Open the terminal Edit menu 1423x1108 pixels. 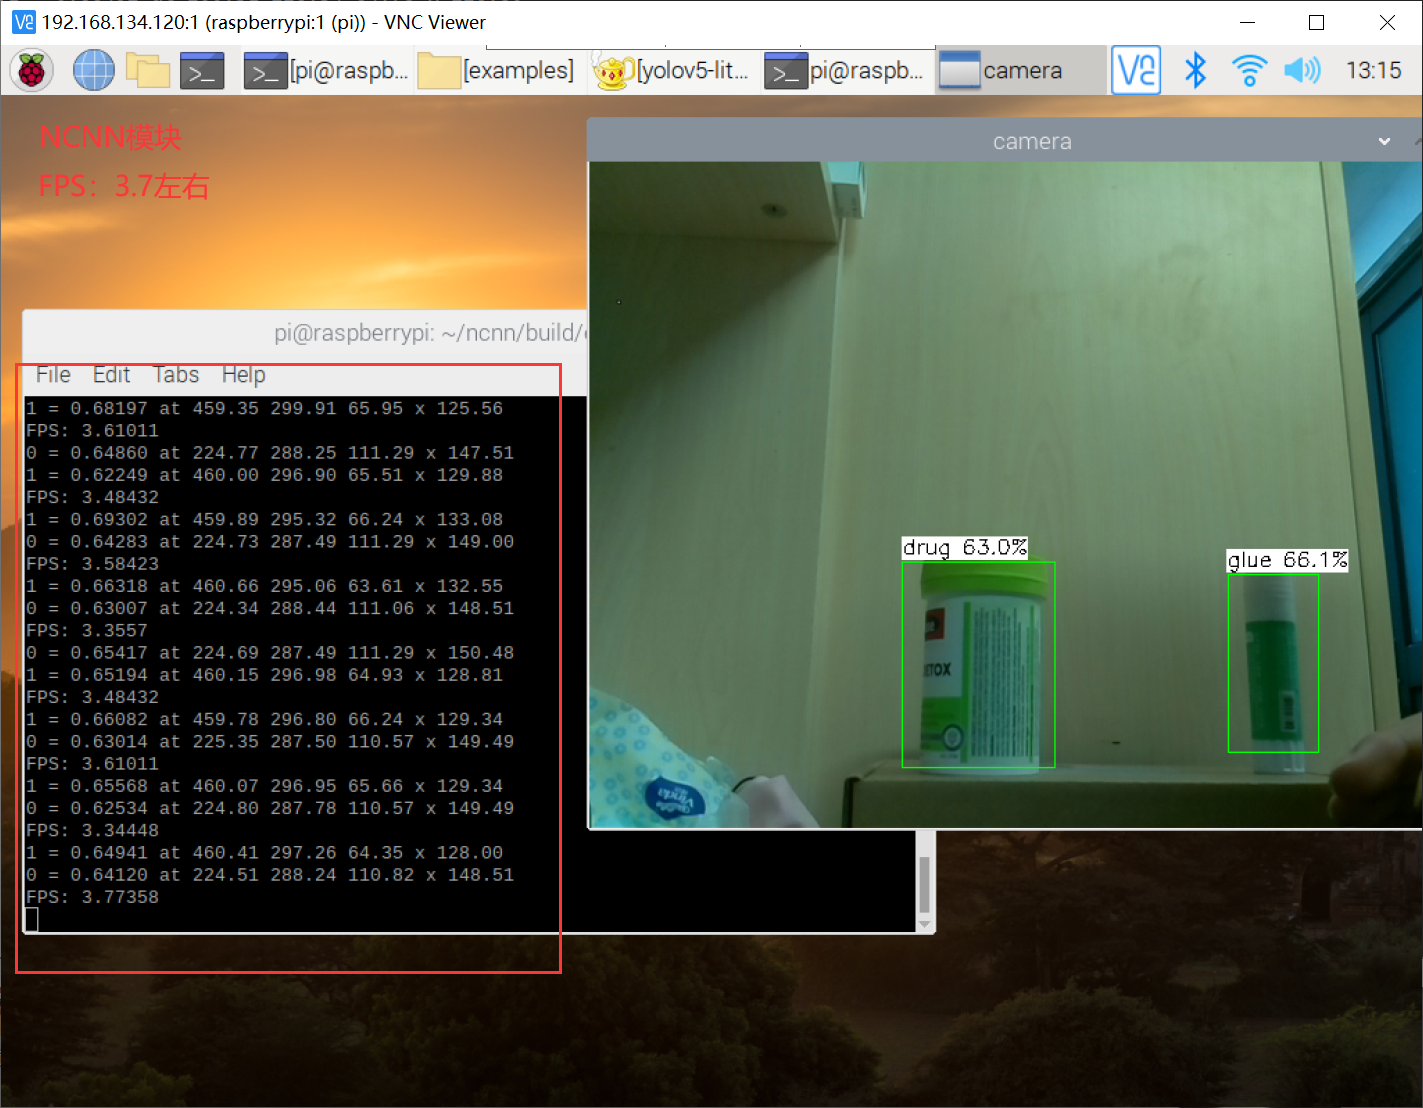pos(111,375)
